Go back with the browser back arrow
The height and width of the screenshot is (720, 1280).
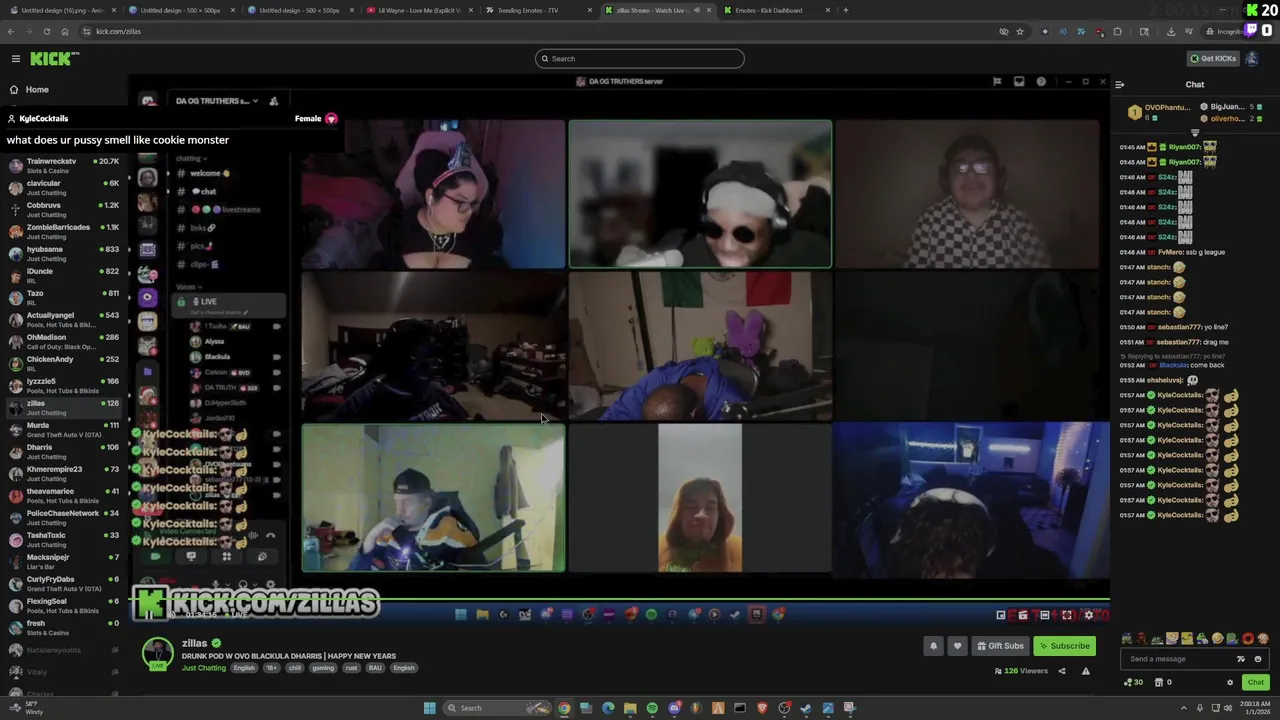(x=11, y=31)
